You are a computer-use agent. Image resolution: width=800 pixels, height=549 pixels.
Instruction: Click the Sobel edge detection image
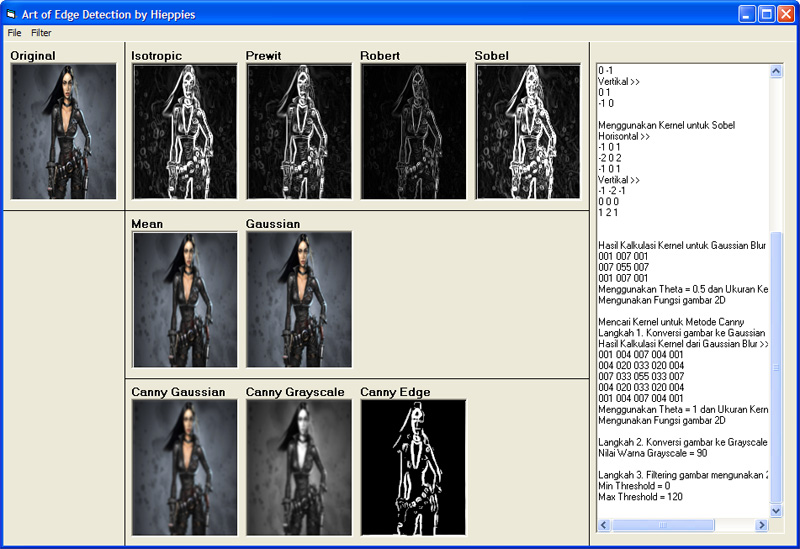pos(528,131)
